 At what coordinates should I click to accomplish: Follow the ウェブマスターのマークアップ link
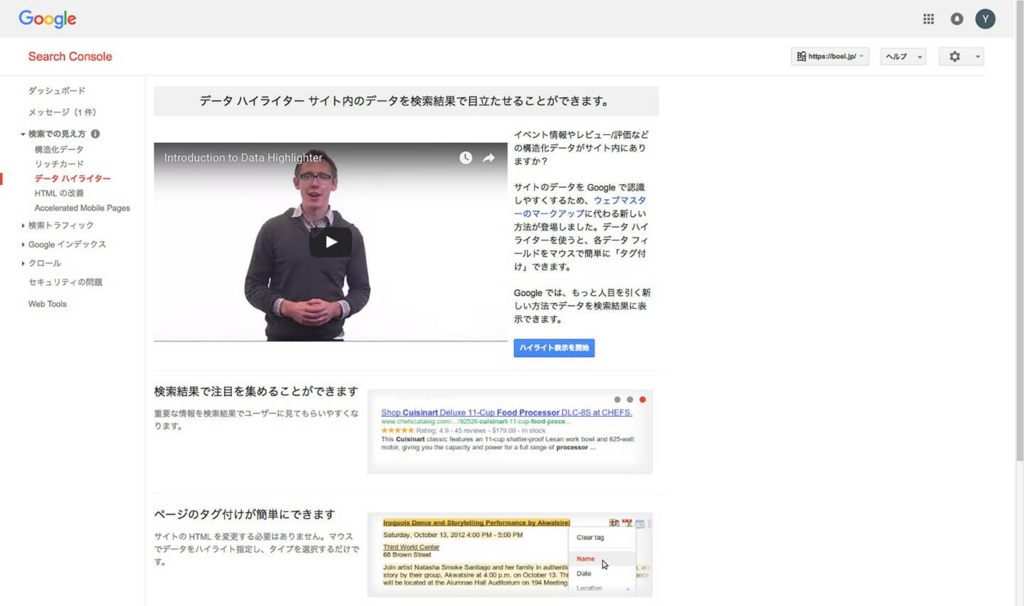(580, 207)
